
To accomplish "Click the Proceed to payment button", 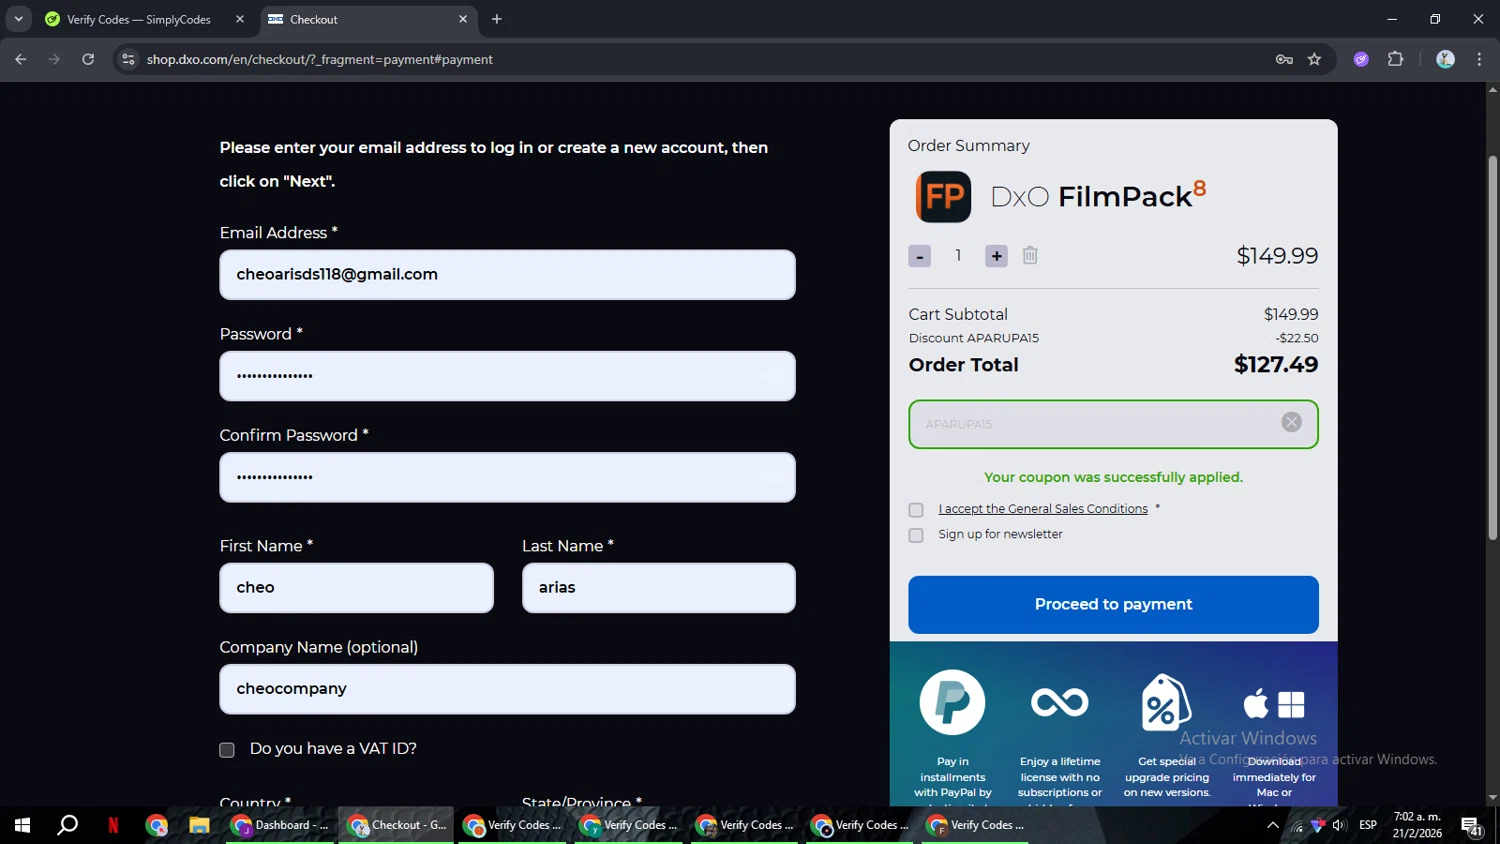I will click(1113, 604).
